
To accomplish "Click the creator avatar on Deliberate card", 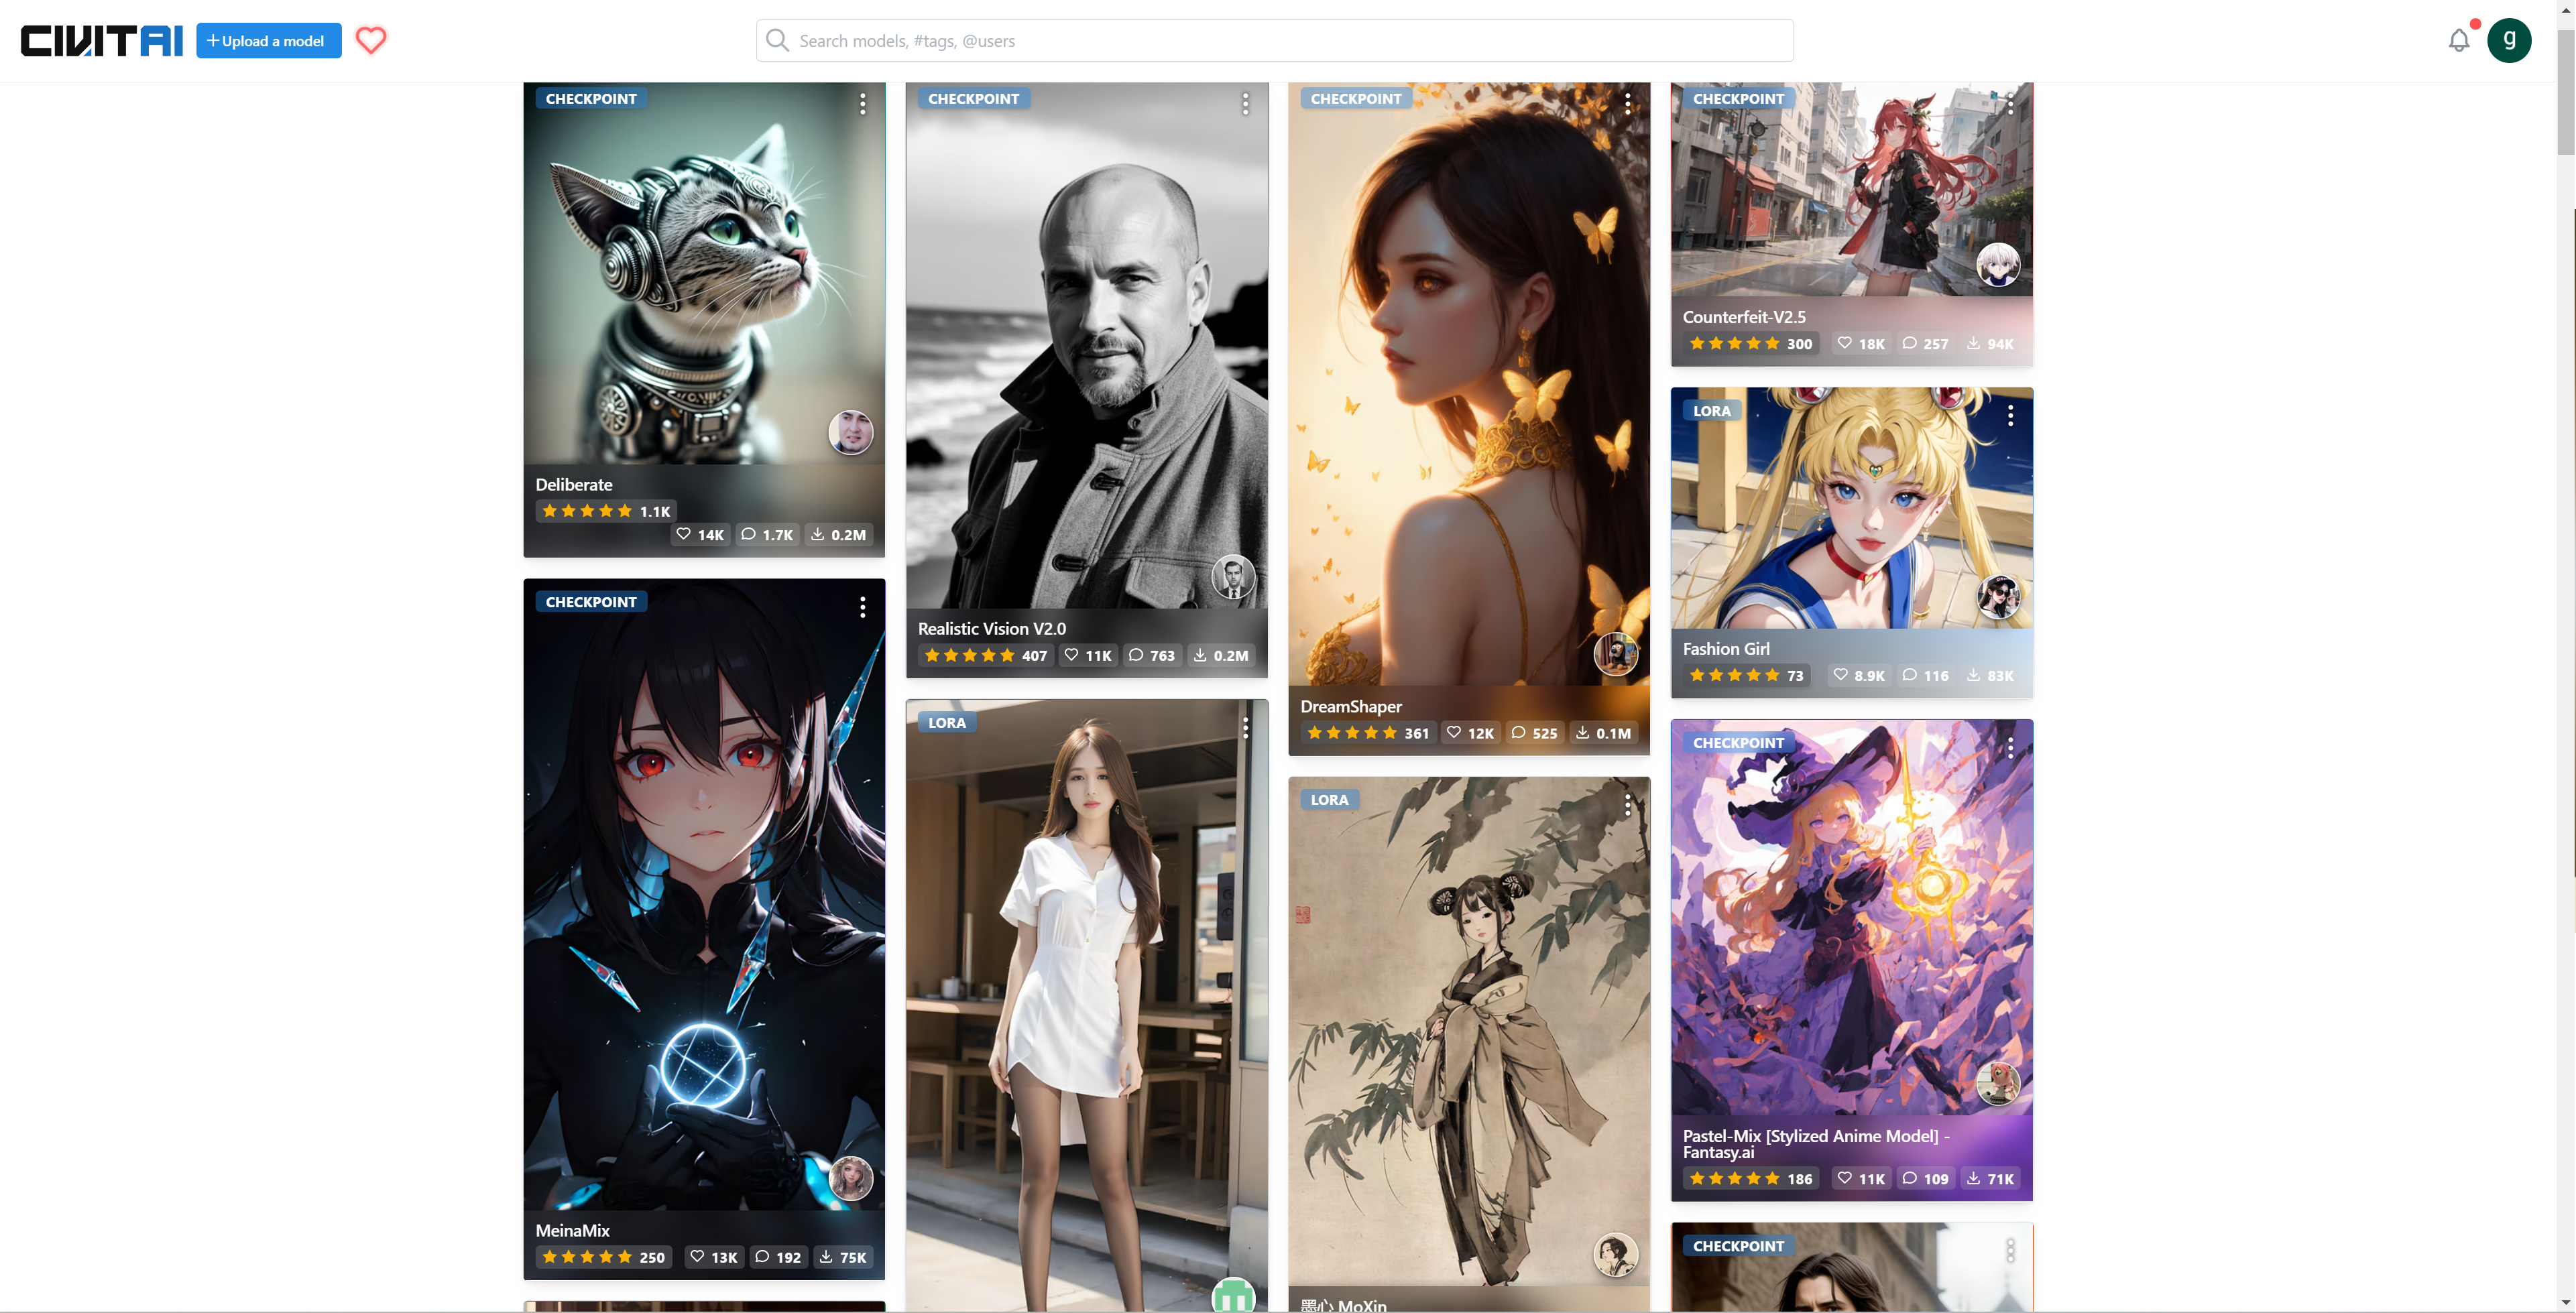I will tap(851, 433).
